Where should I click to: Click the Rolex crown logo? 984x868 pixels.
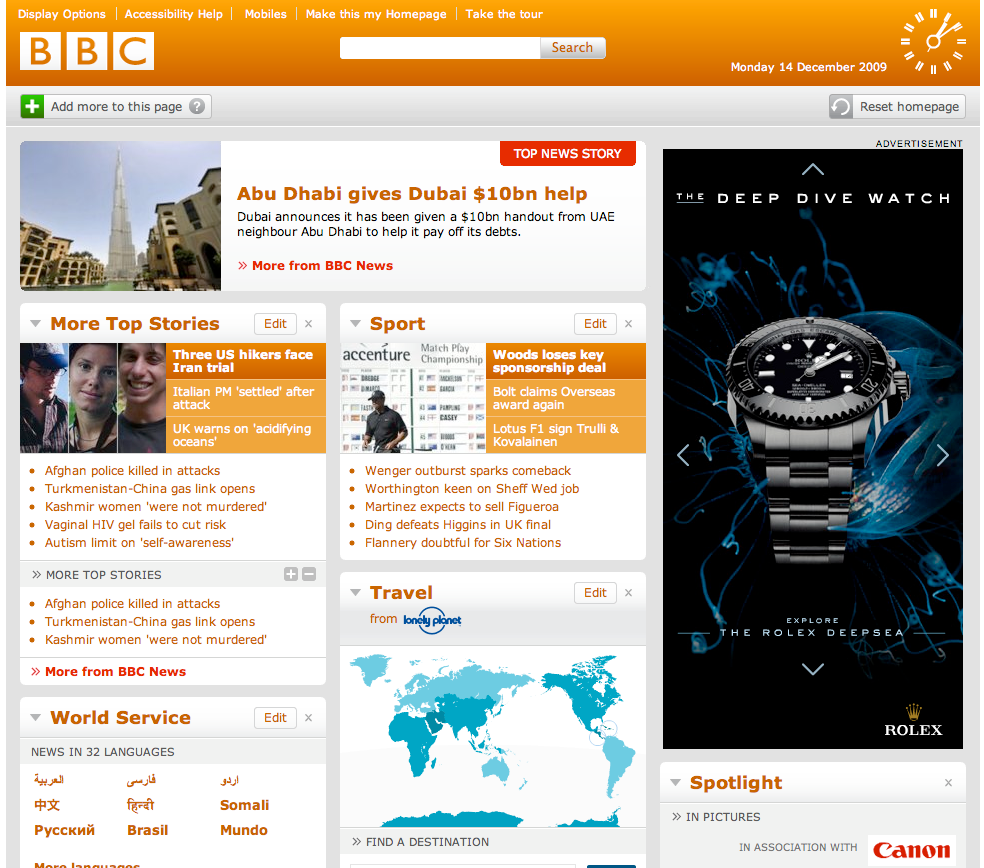click(914, 721)
